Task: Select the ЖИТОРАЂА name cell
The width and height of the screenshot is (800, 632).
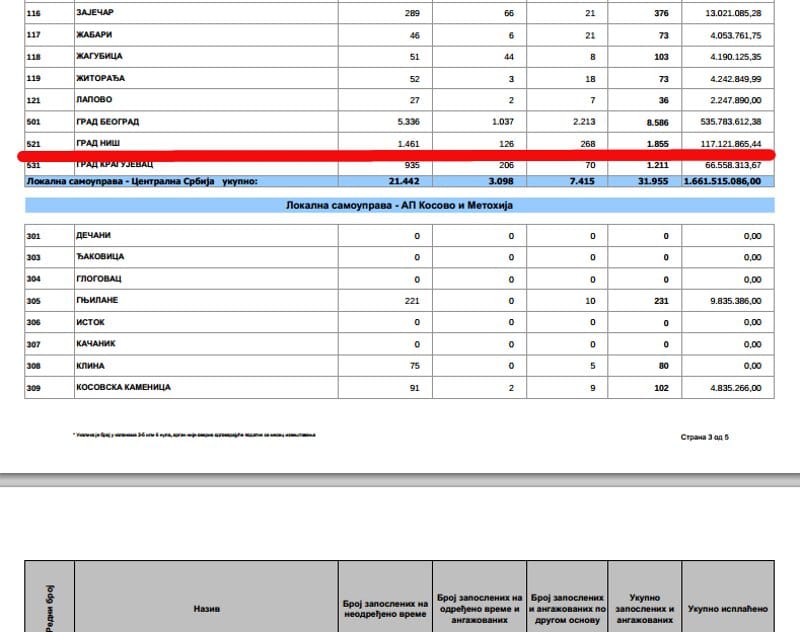Action: point(101,78)
